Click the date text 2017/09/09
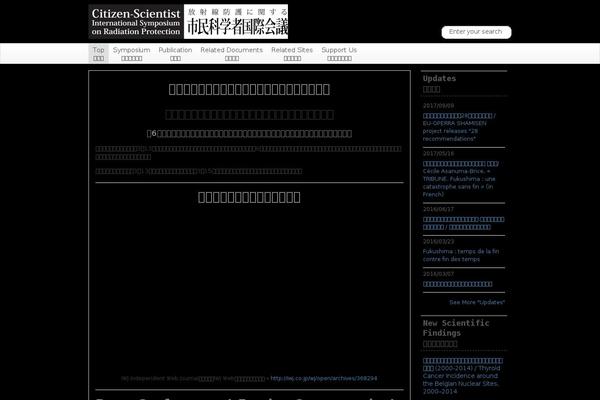Screen dimensions: 600x400 (438, 106)
